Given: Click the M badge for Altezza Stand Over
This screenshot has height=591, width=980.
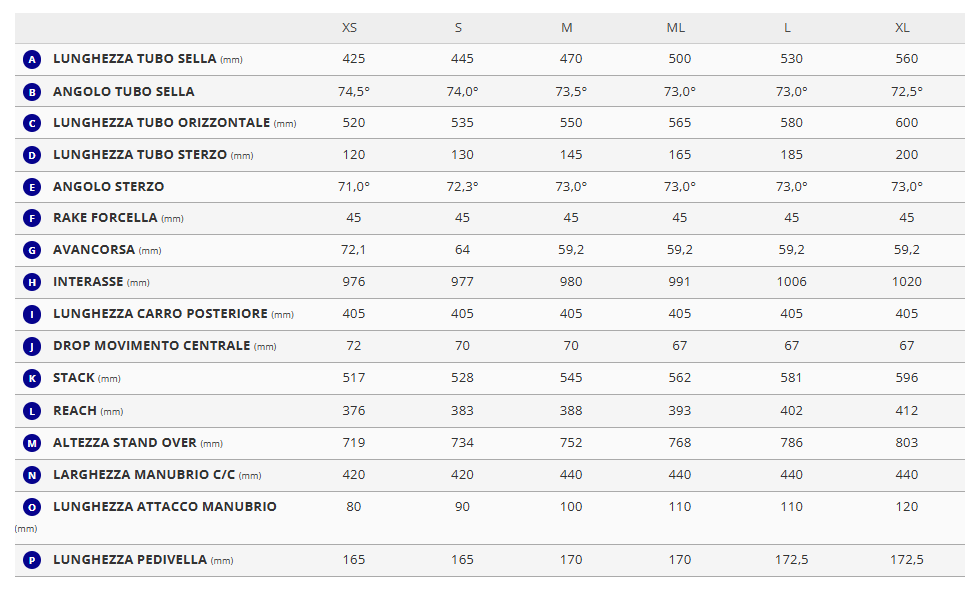Looking at the screenshot, I should point(32,443).
